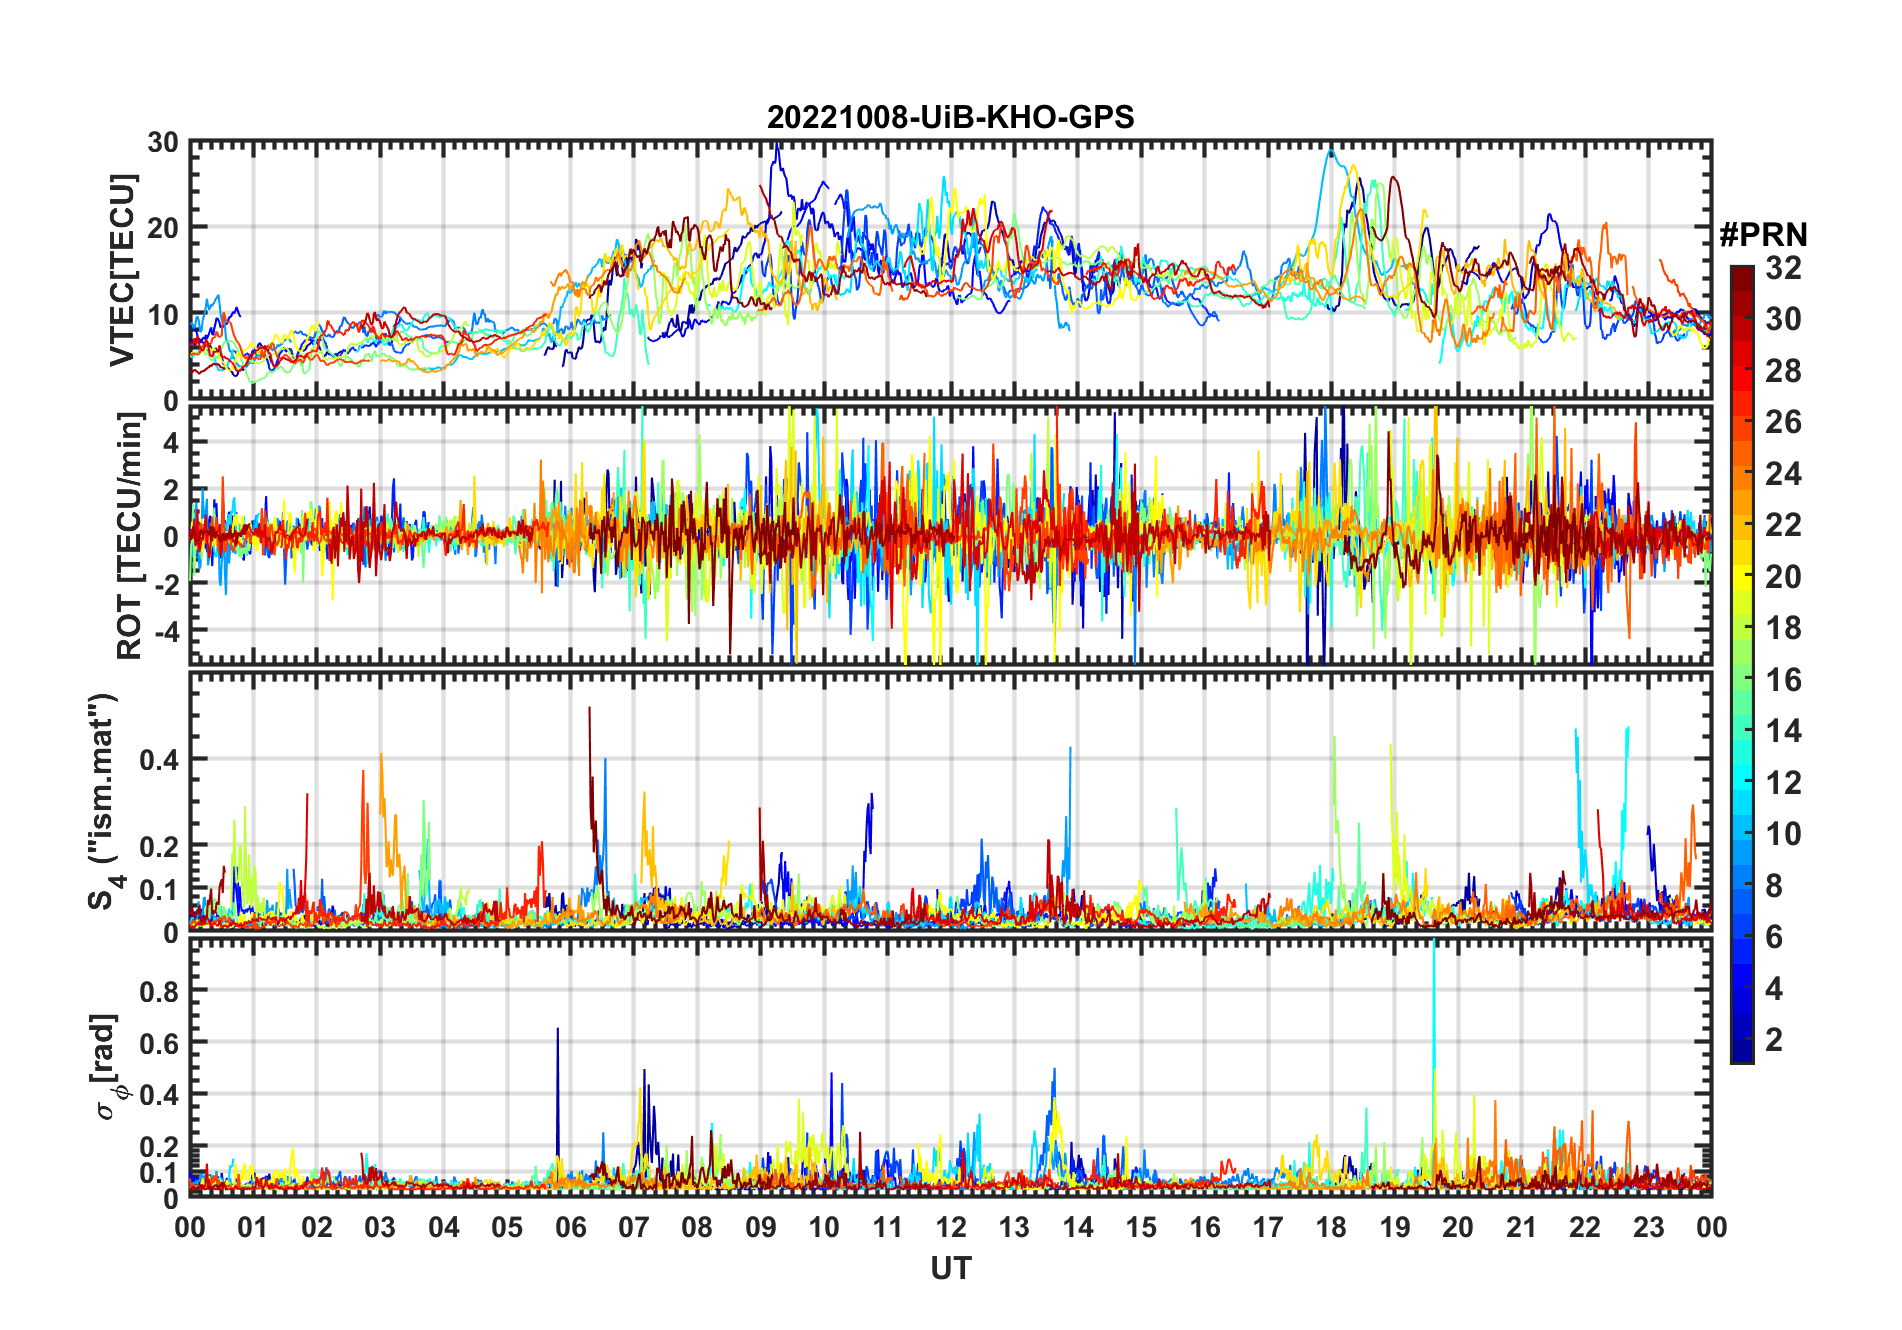Click the plot title 20221008-UiB-KHO-GPS
The width and height of the screenshot is (1902, 1330).
950,118
